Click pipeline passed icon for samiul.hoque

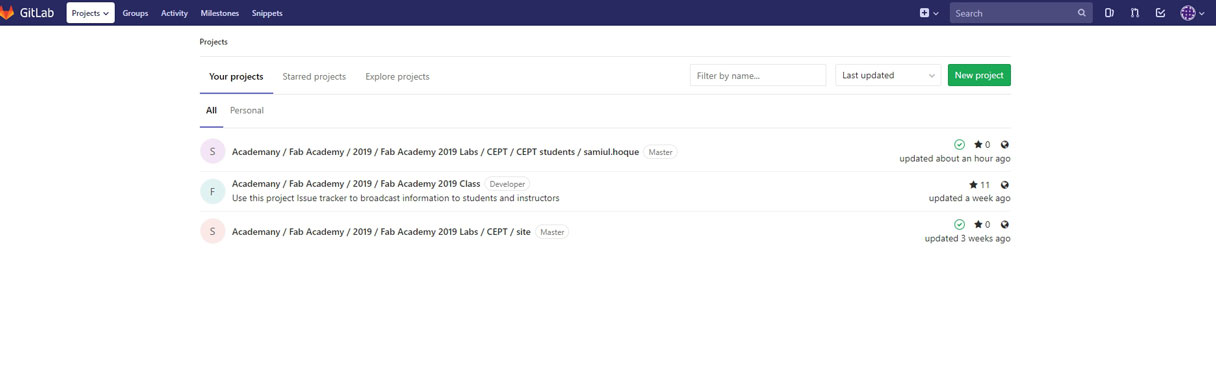point(960,145)
